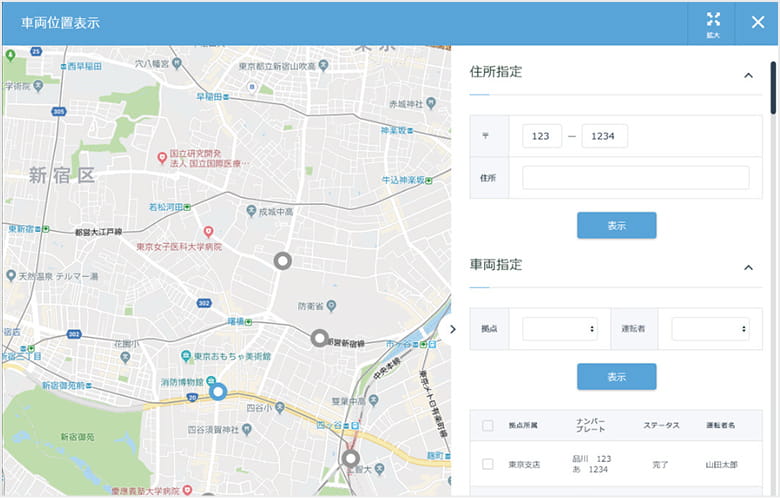This screenshot has height=498, width=780.
Task: Click the 四谷須賀神社 map pin
Action: pyautogui.click(x=246, y=429)
